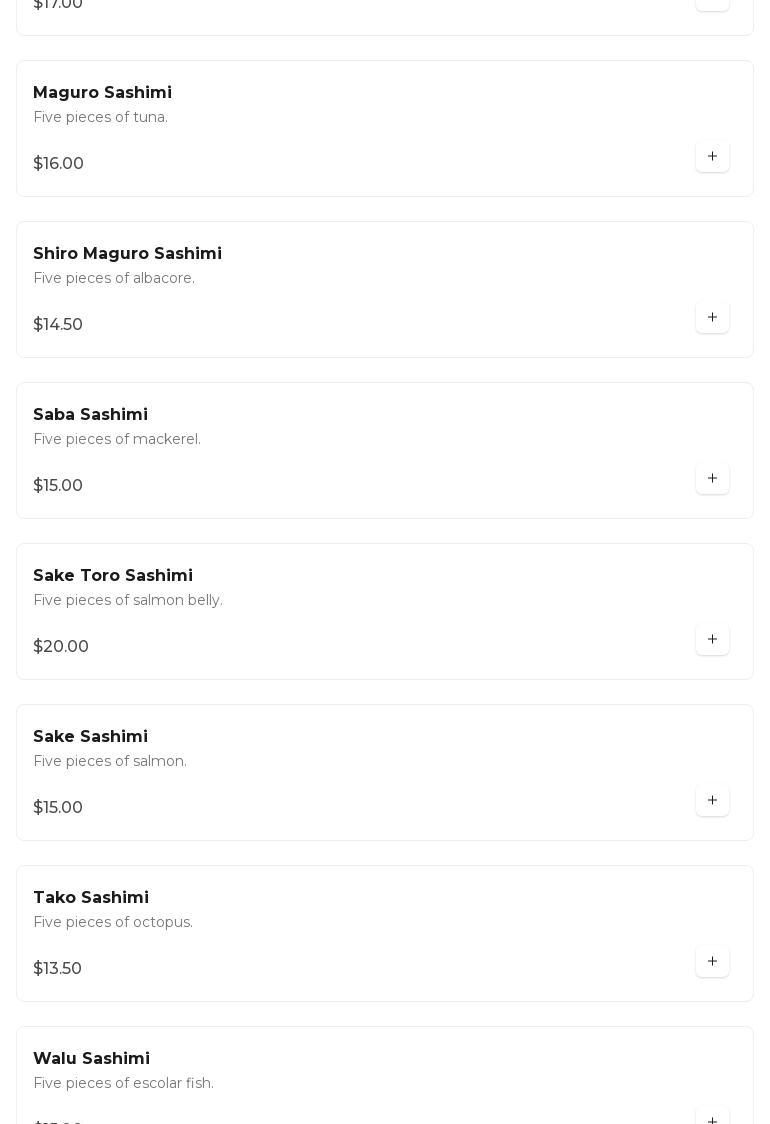This screenshot has width=770, height=1124.
Task: Add Sake Toro Sashimi with plus icon
Action: pos(712,640)
